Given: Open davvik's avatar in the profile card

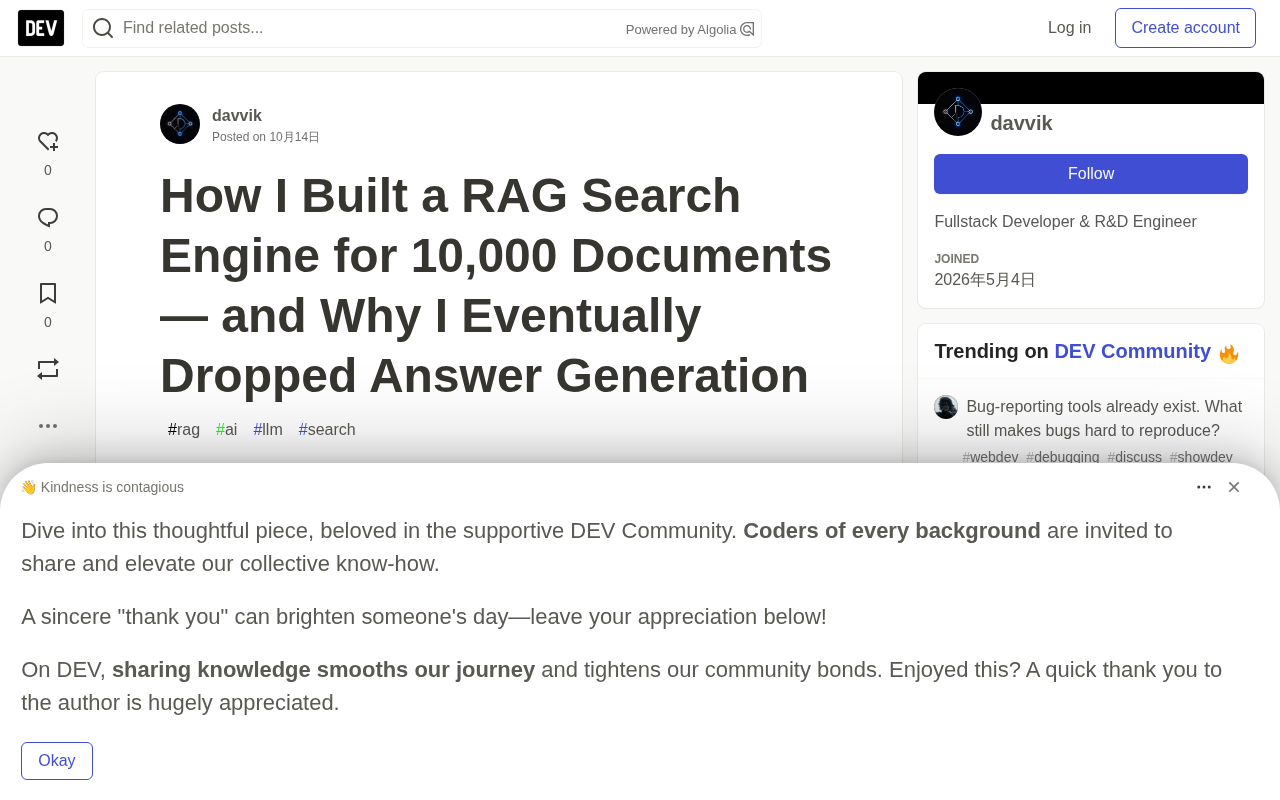Looking at the screenshot, I should (958, 112).
